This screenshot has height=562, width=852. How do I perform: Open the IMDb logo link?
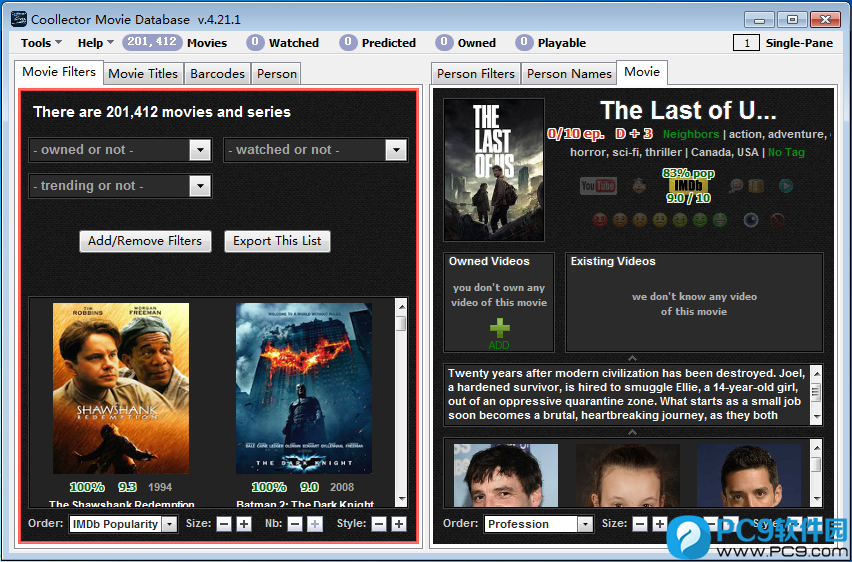click(688, 186)
